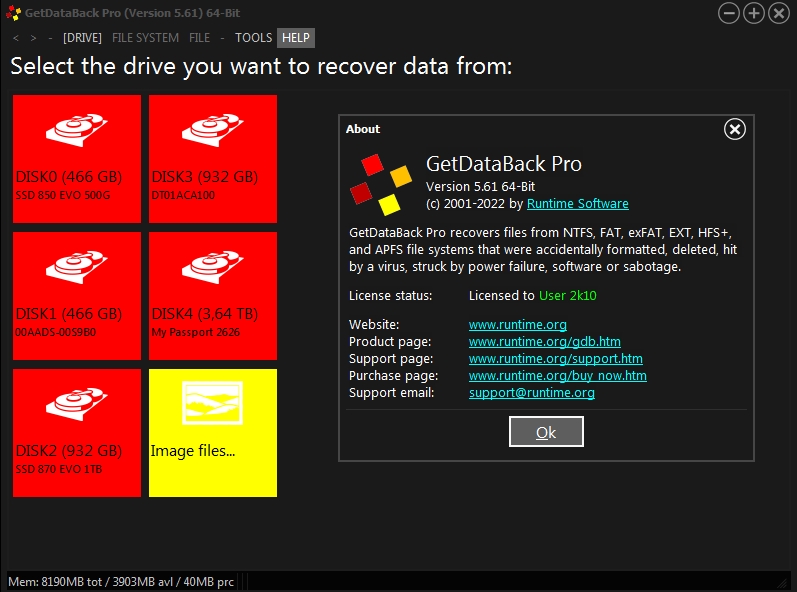
Task: Open the Runtime Software link
Action: click(x=578, y=204)
